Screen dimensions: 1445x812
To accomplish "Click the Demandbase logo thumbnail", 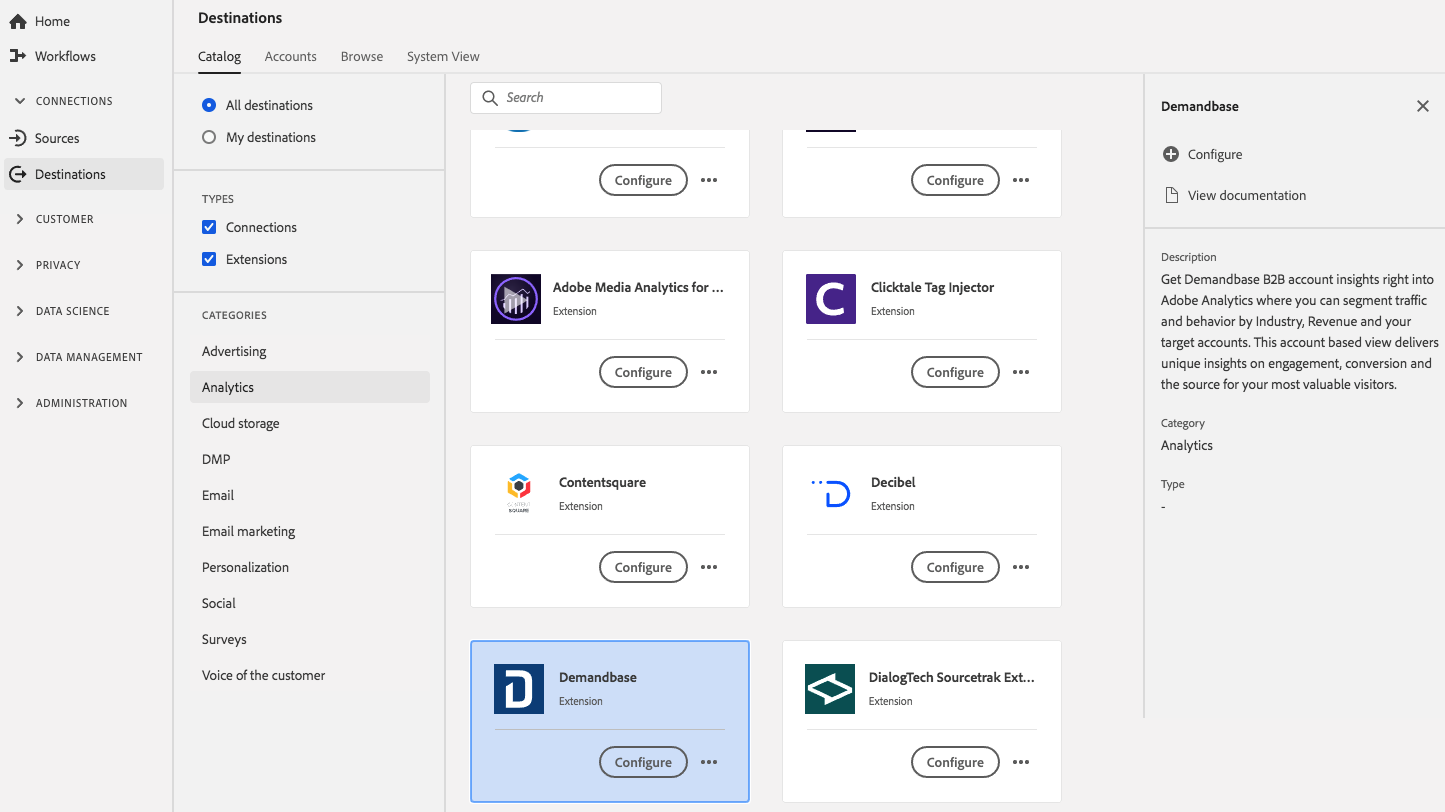I will (x=518, y=689).
